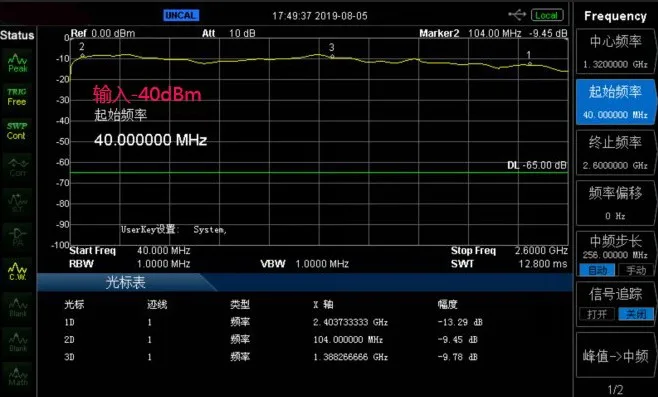The image size is (658, 397).
Task: Click the C.W. trace status icon
Action: (18, 272)
